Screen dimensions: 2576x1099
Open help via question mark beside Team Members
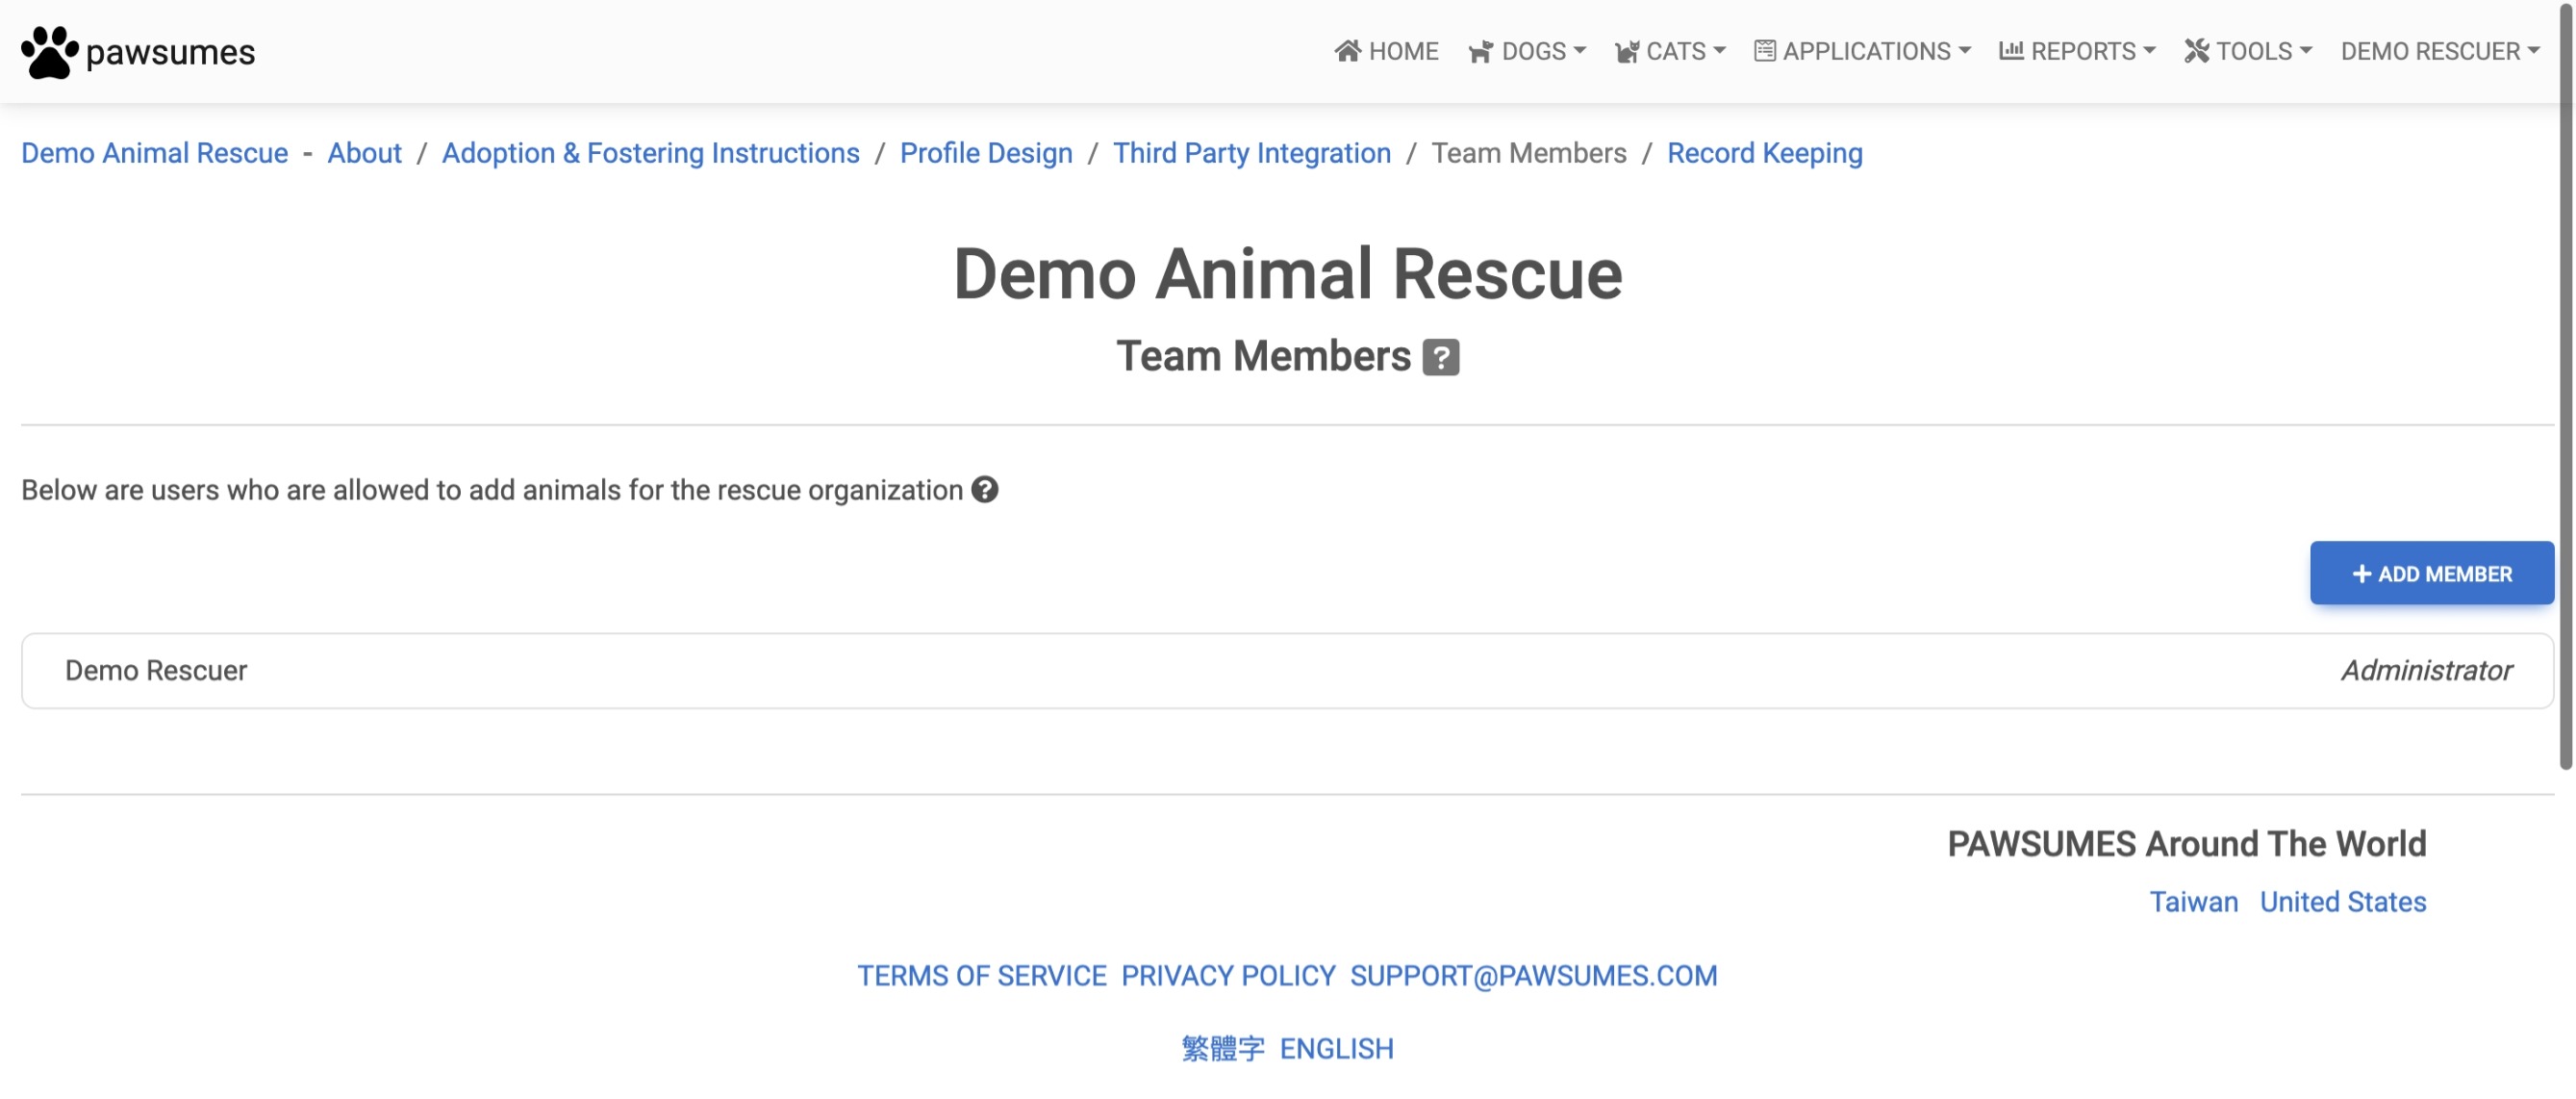pyautogui.click(x=1440, y=356)
